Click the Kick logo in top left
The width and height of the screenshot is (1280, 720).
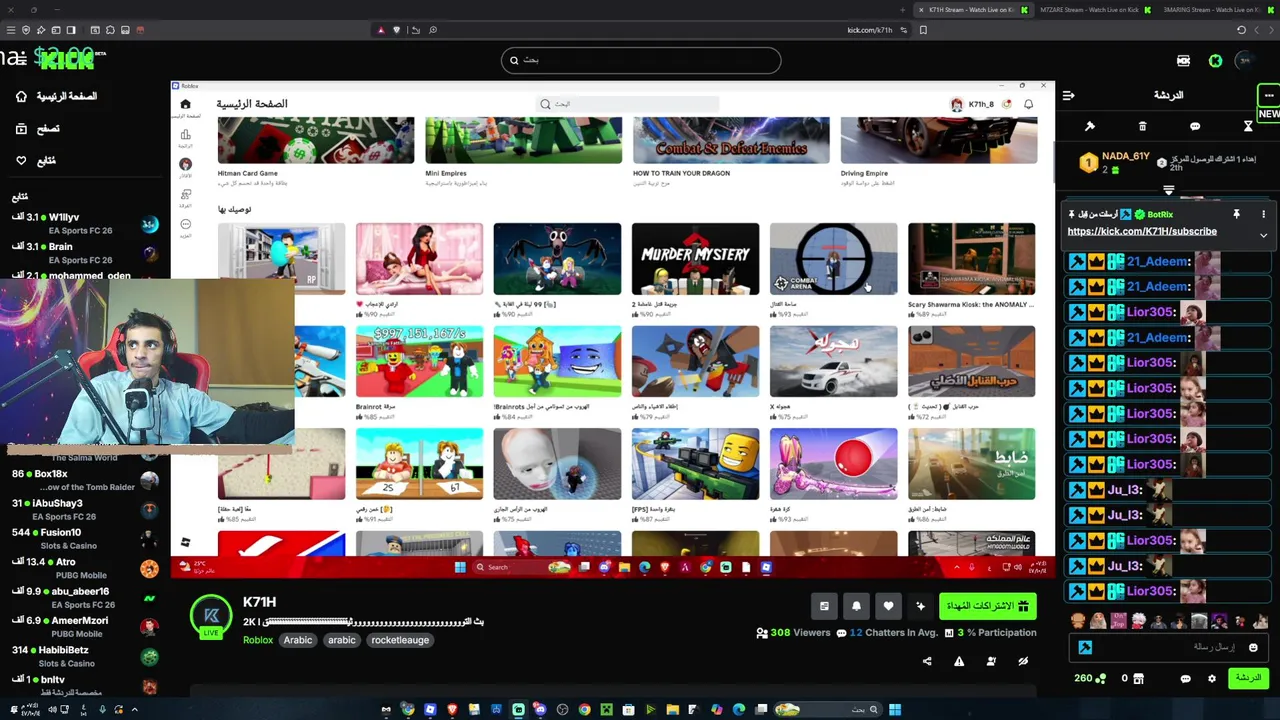tap(66, 60)
